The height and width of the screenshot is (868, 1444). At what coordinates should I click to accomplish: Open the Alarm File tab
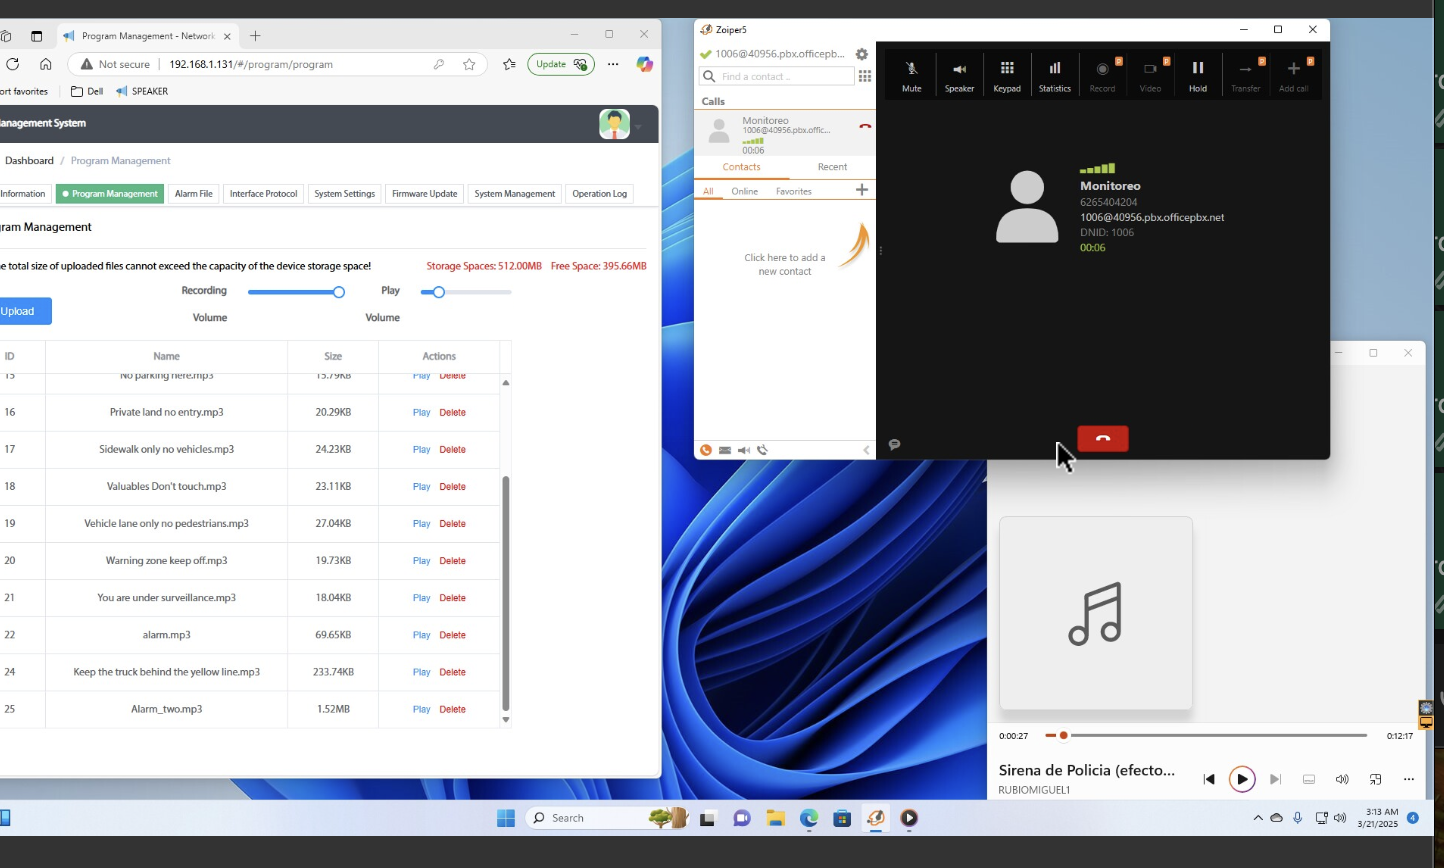(194, 194)
